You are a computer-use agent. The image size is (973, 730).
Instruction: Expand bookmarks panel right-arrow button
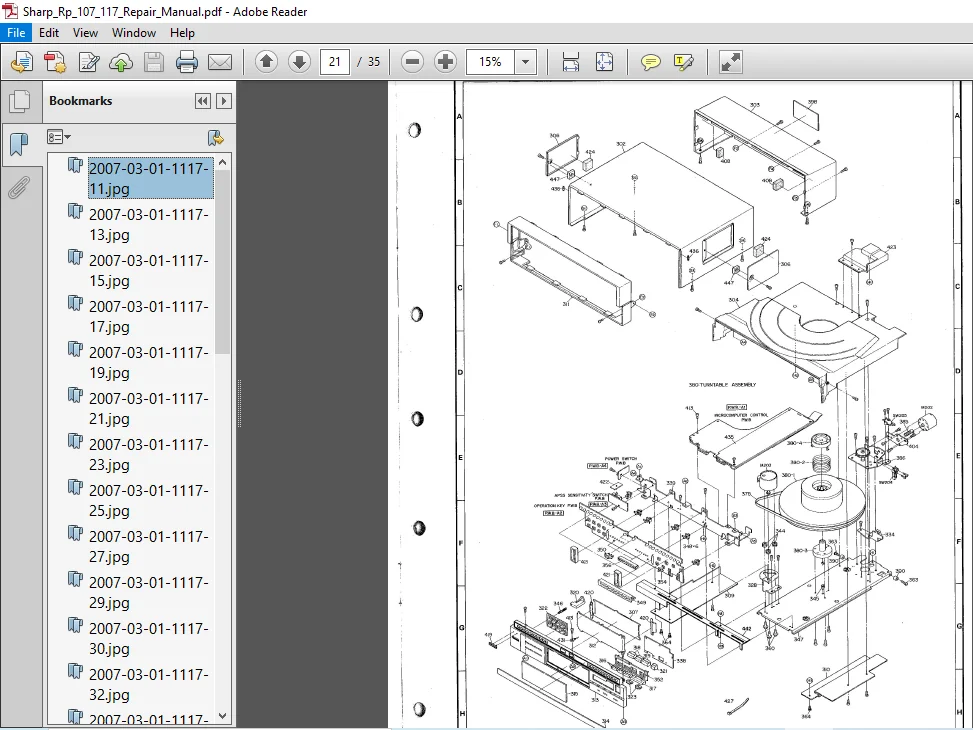[x=224, y=101]
